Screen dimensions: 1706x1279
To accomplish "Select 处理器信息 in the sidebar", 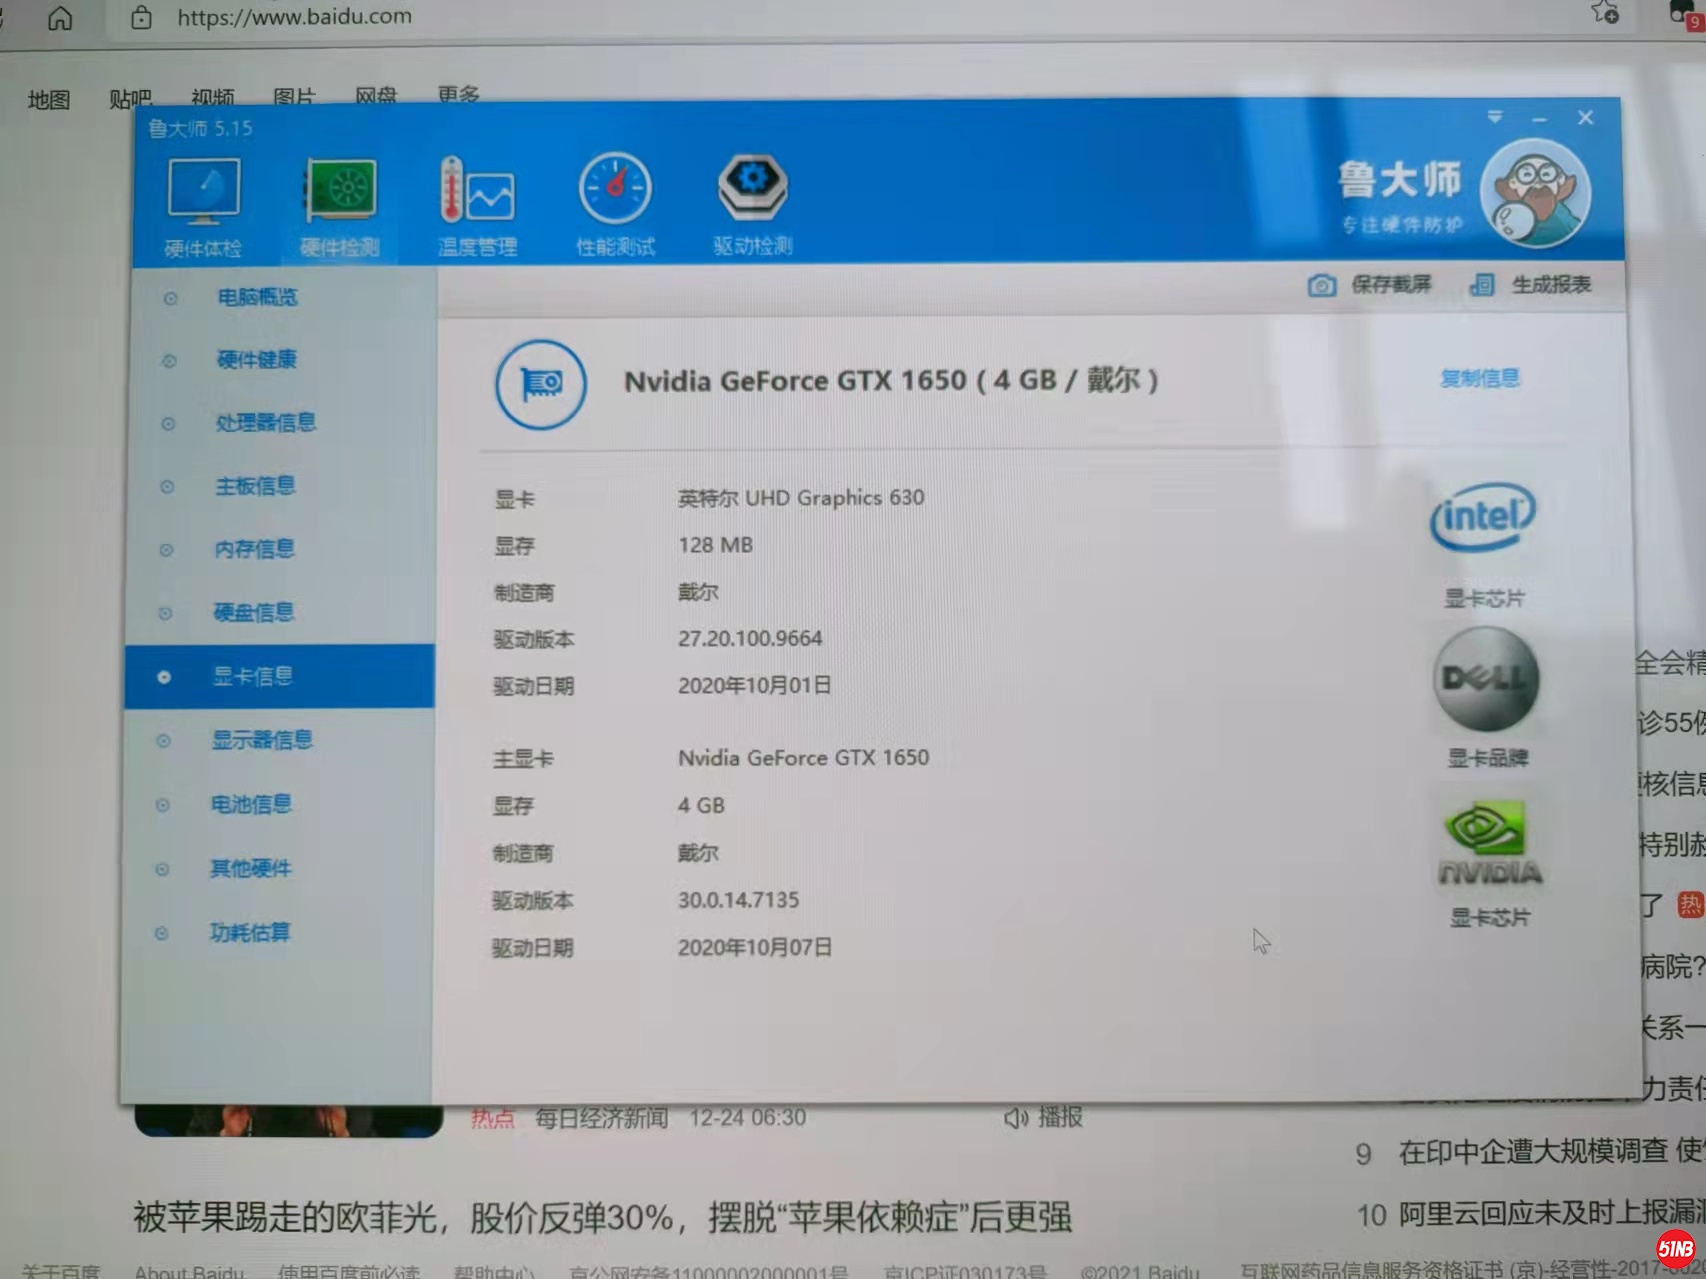I will [266, 423].
